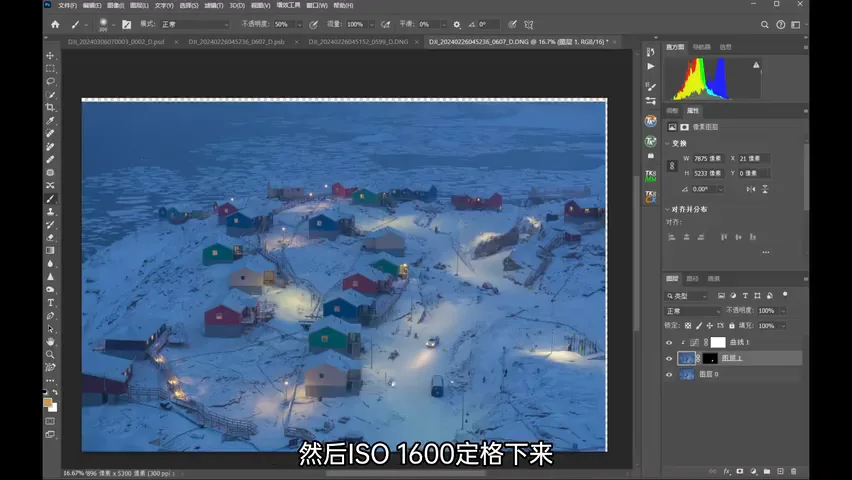Flip vertically in Properties panel
Screen dimensions: 852x480
pos(765,189)
